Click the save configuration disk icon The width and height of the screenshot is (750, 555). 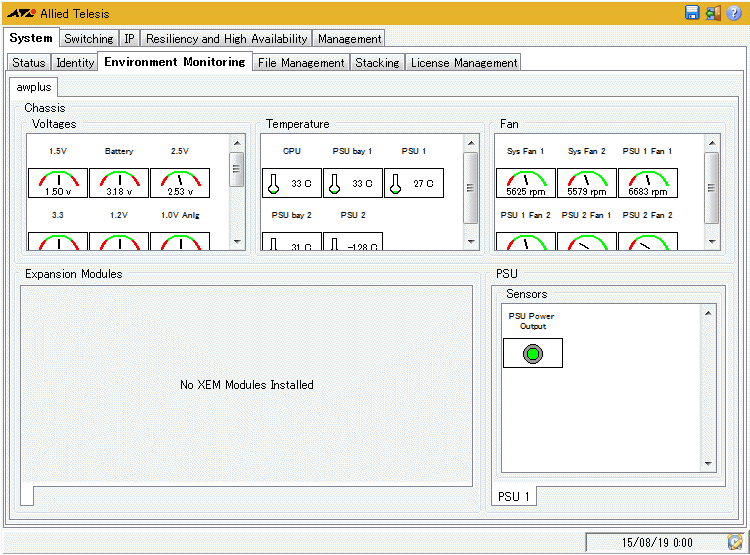pyautogui.click(x=692, y=13)
